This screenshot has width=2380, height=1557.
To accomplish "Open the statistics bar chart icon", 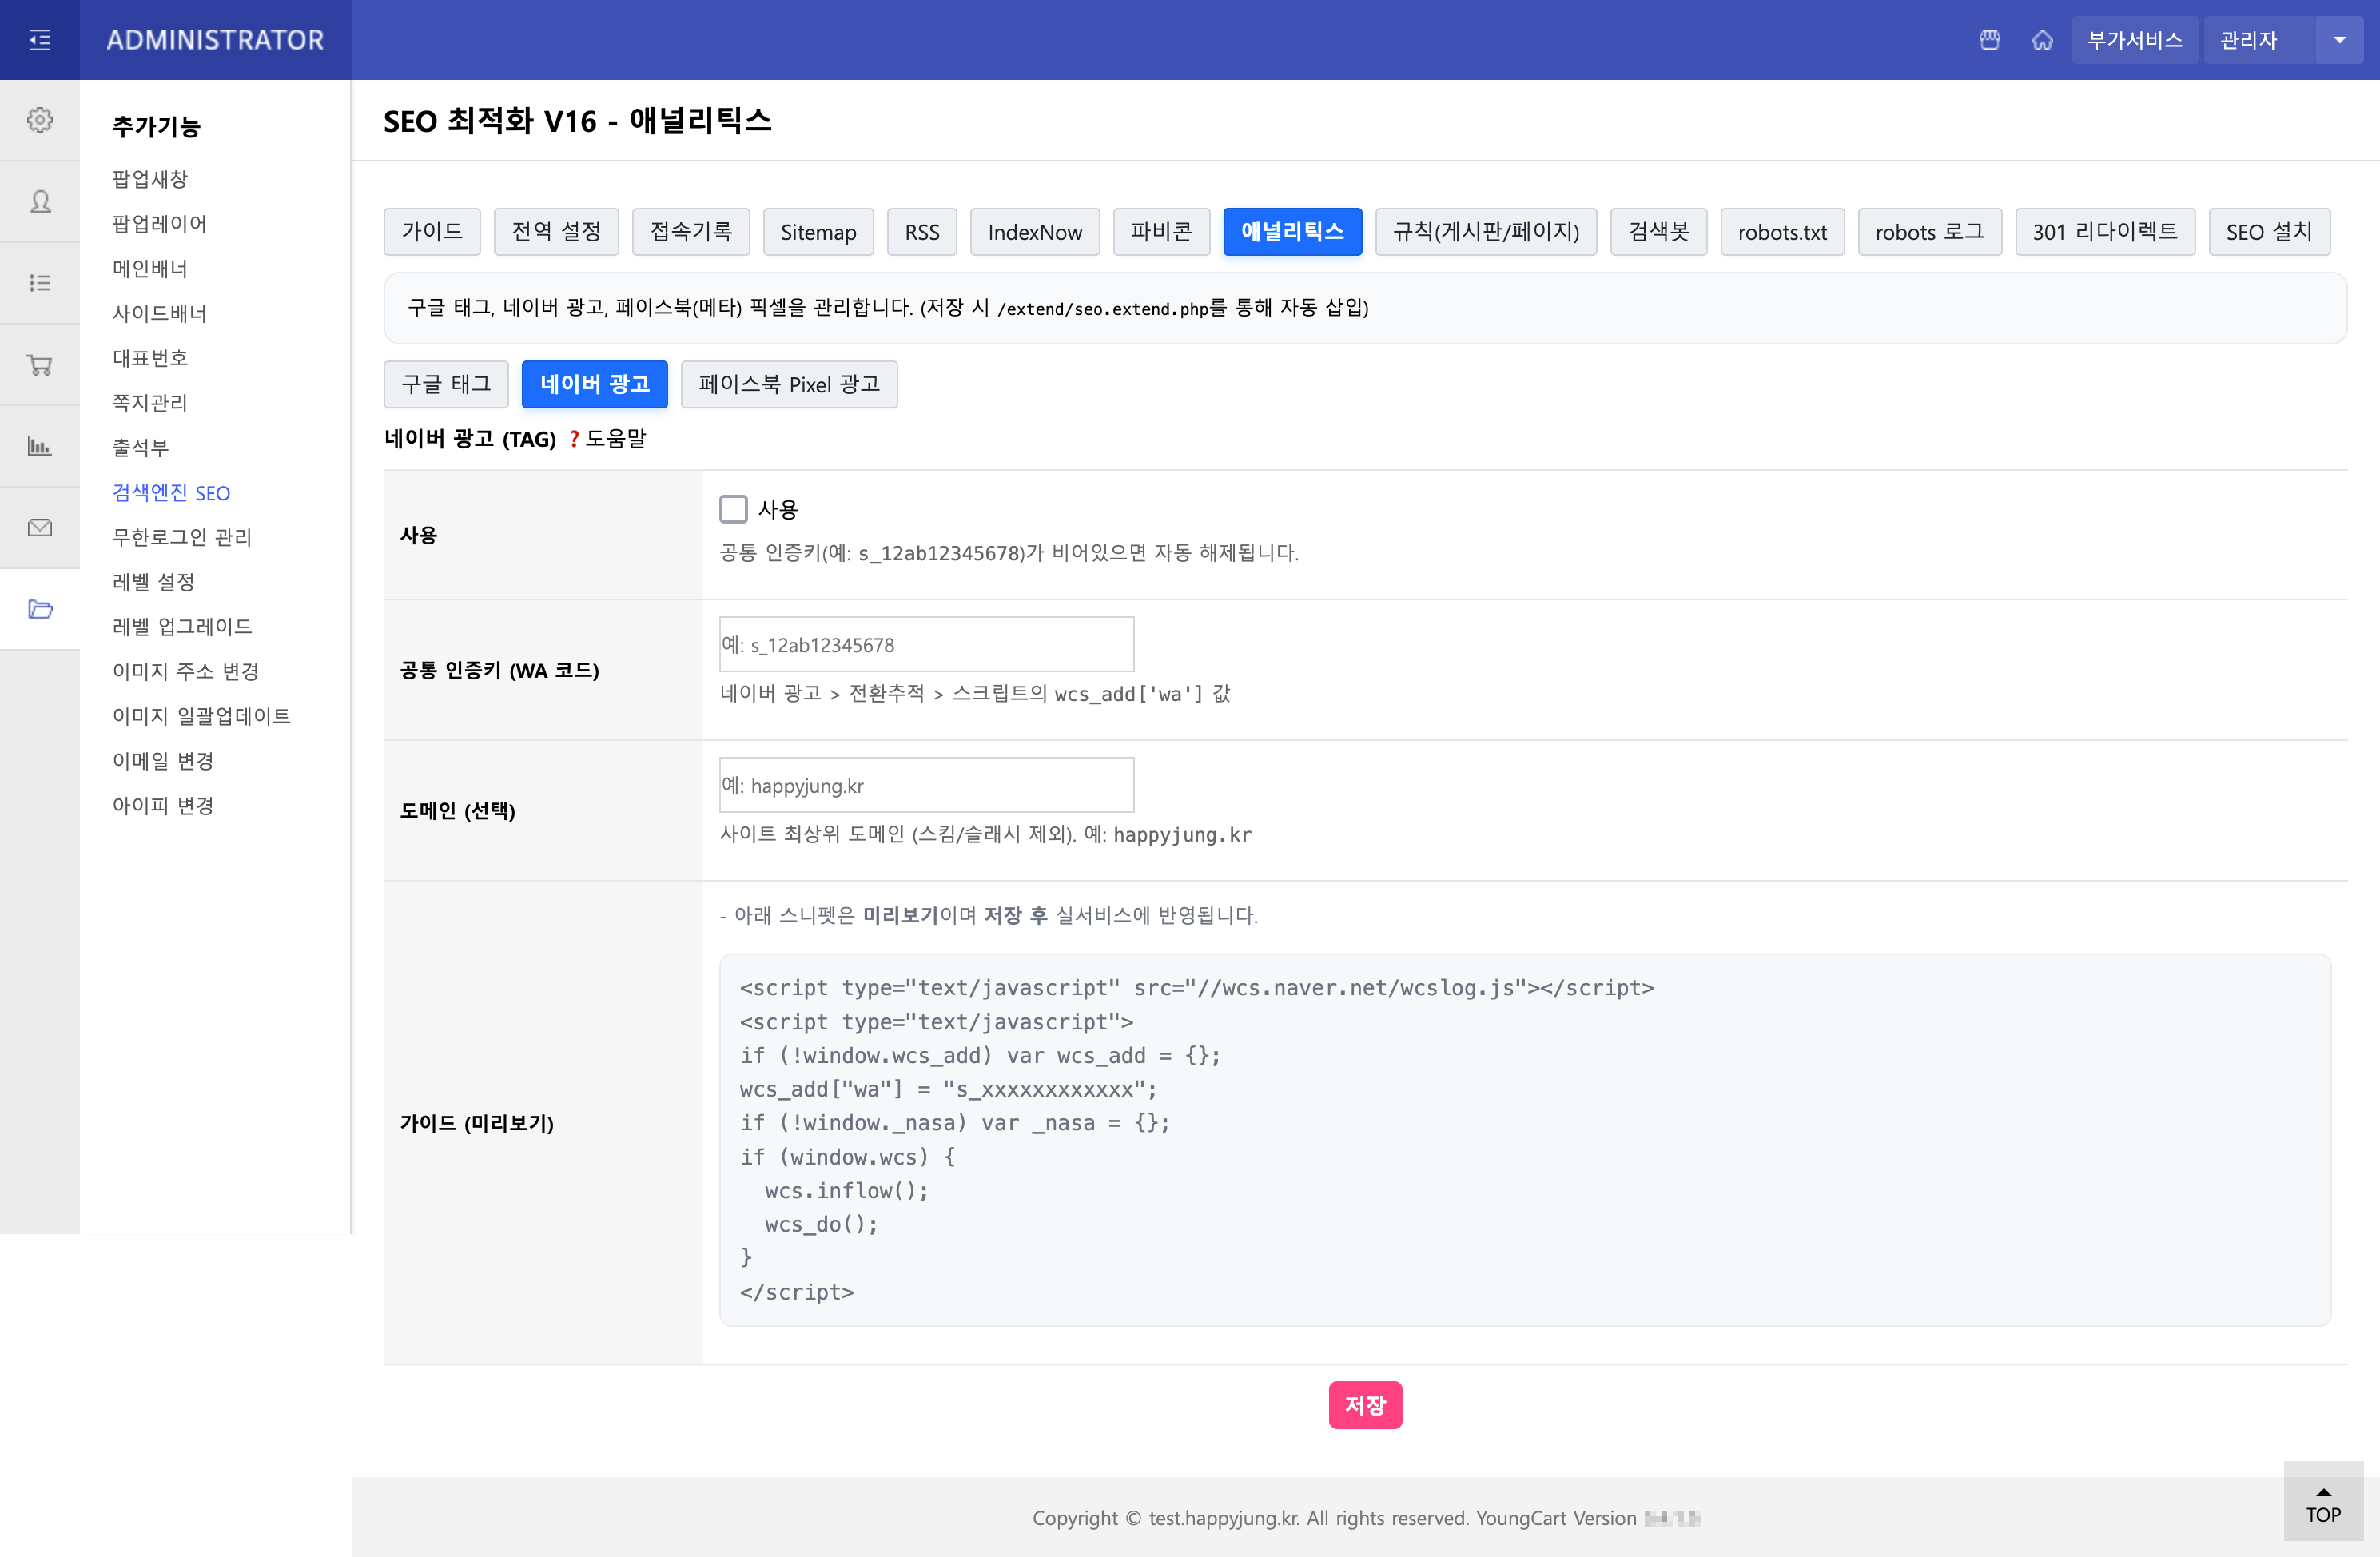I will [39, 446].
